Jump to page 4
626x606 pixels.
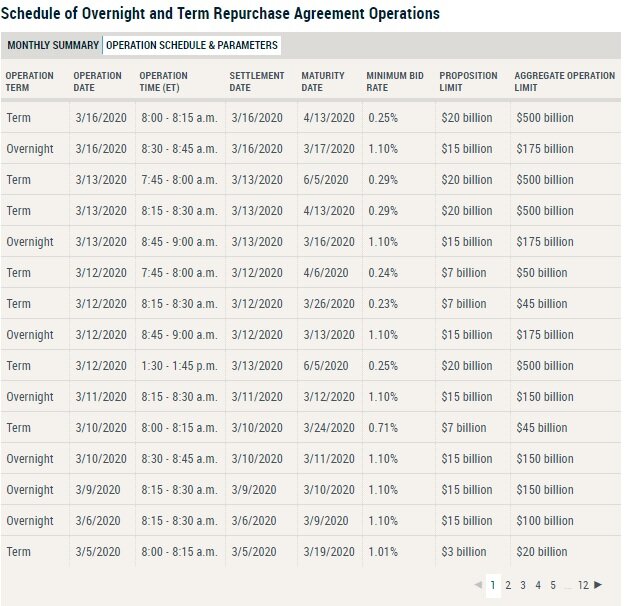coord(538,585)
